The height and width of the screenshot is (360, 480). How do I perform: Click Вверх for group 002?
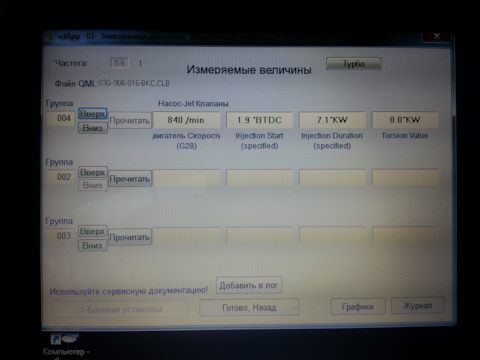coord(93,172)
